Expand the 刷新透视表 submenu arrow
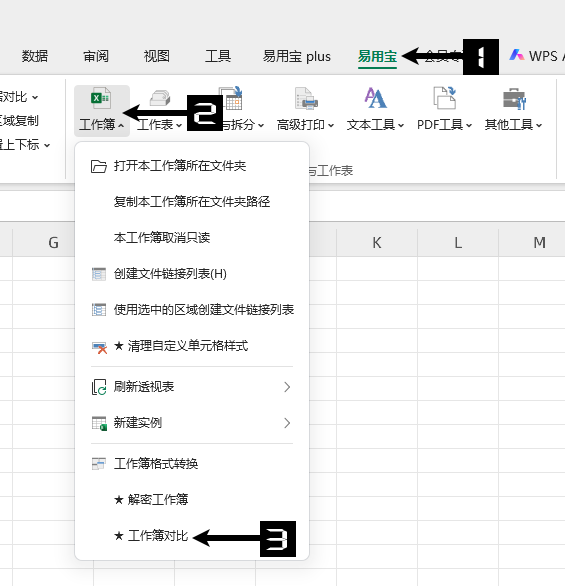 (287, 387)
